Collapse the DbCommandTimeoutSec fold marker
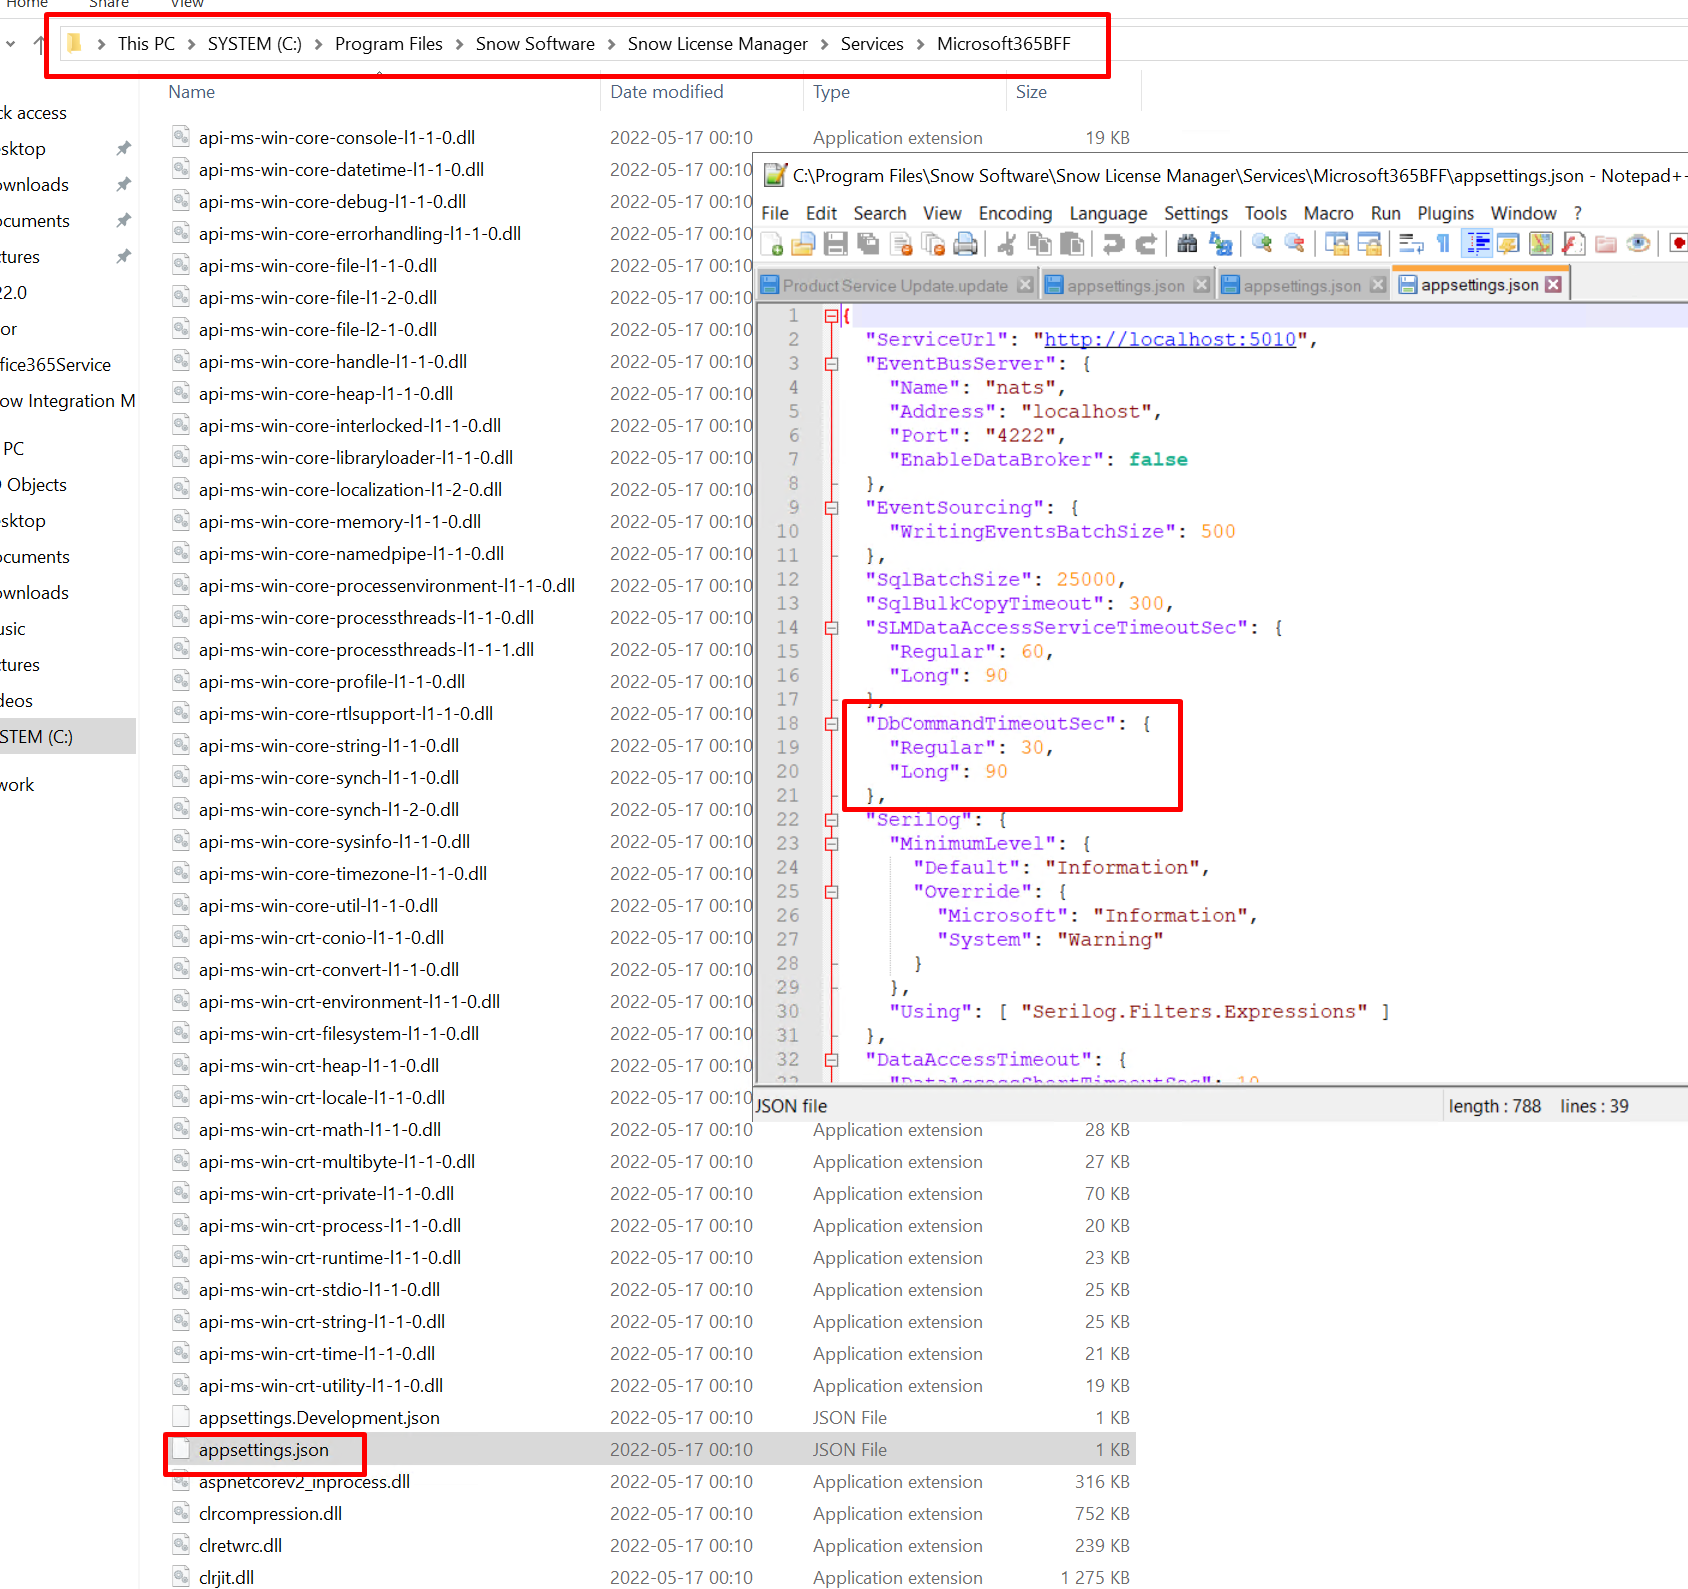Screen dimensions: 1688x1589 pyautogui.click(x=831, y=724)
